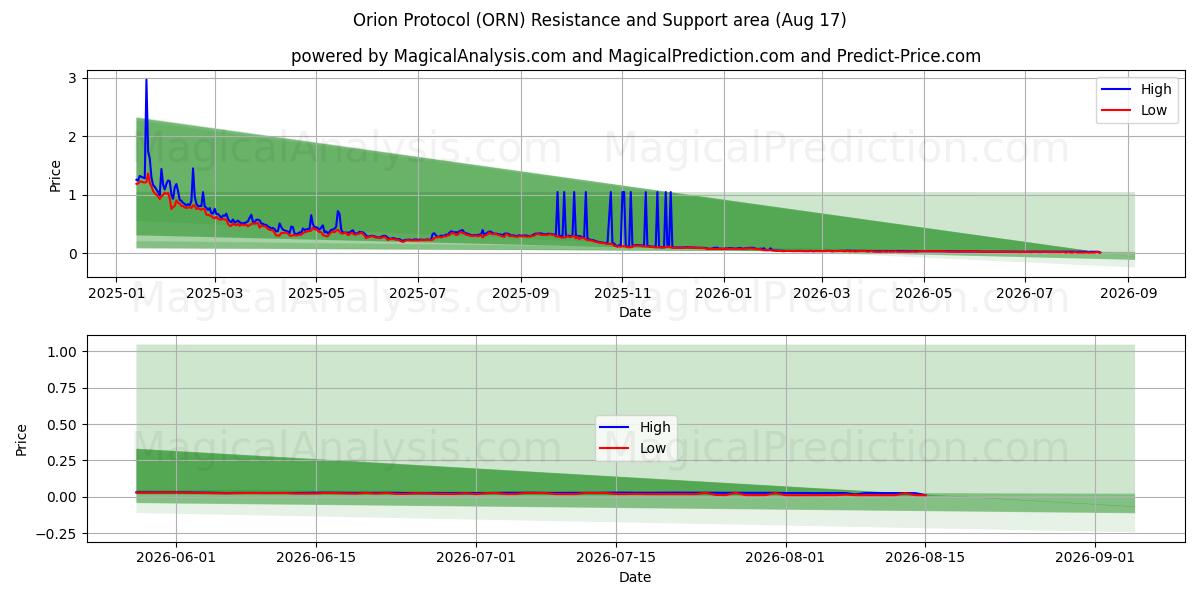Click the '2026-09-01' tick label on bottom chart
The image size is (1200, 600).
coord(1096,558)
